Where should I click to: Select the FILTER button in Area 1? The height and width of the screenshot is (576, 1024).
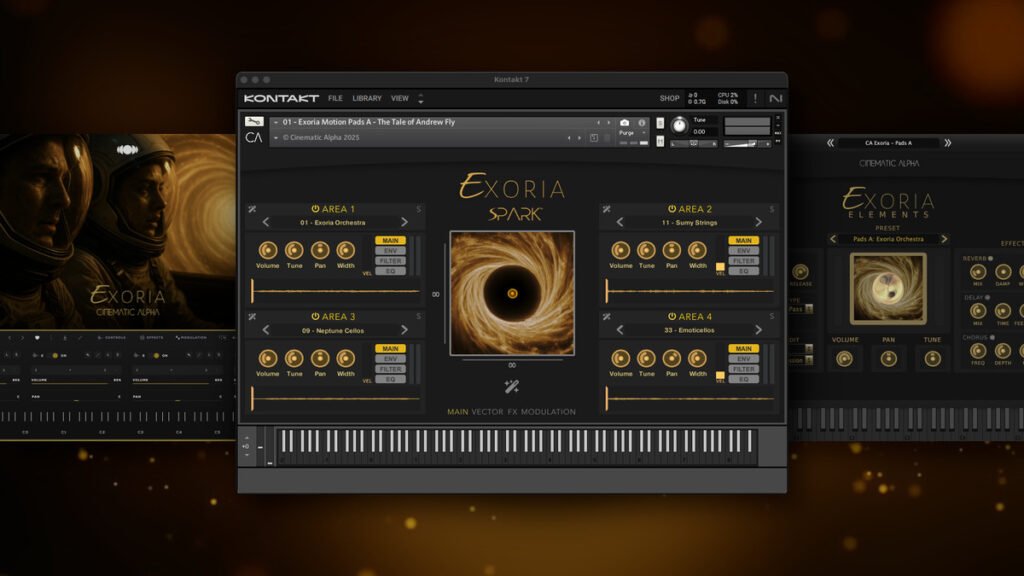click(391, 261)
